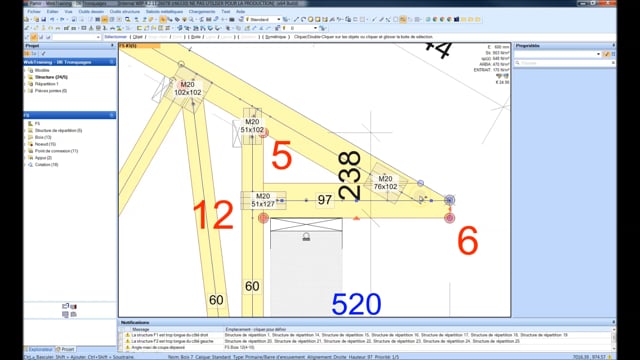This screenshot has width=640, height=360.
Task: Click the Modèle folder icon in project tree
Action: point(31,70)
